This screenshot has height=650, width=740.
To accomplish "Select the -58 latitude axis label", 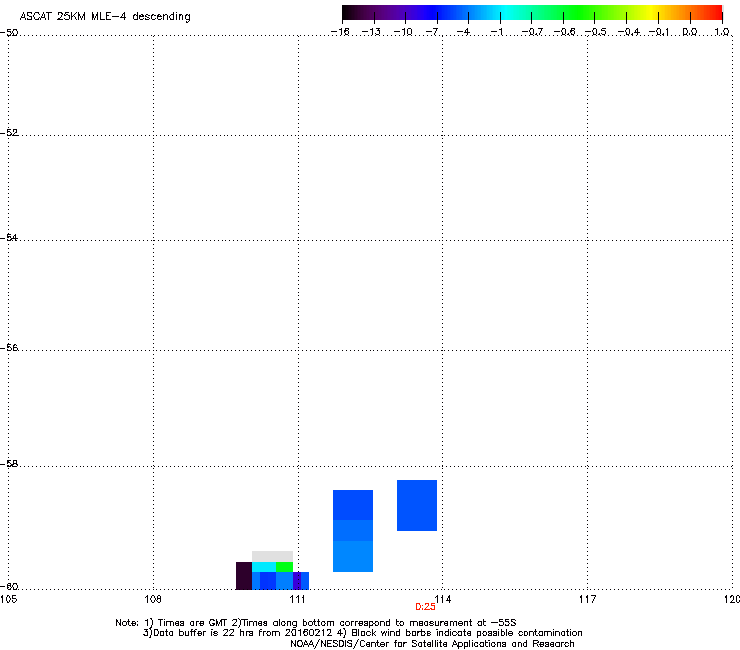I will [9, 464].
